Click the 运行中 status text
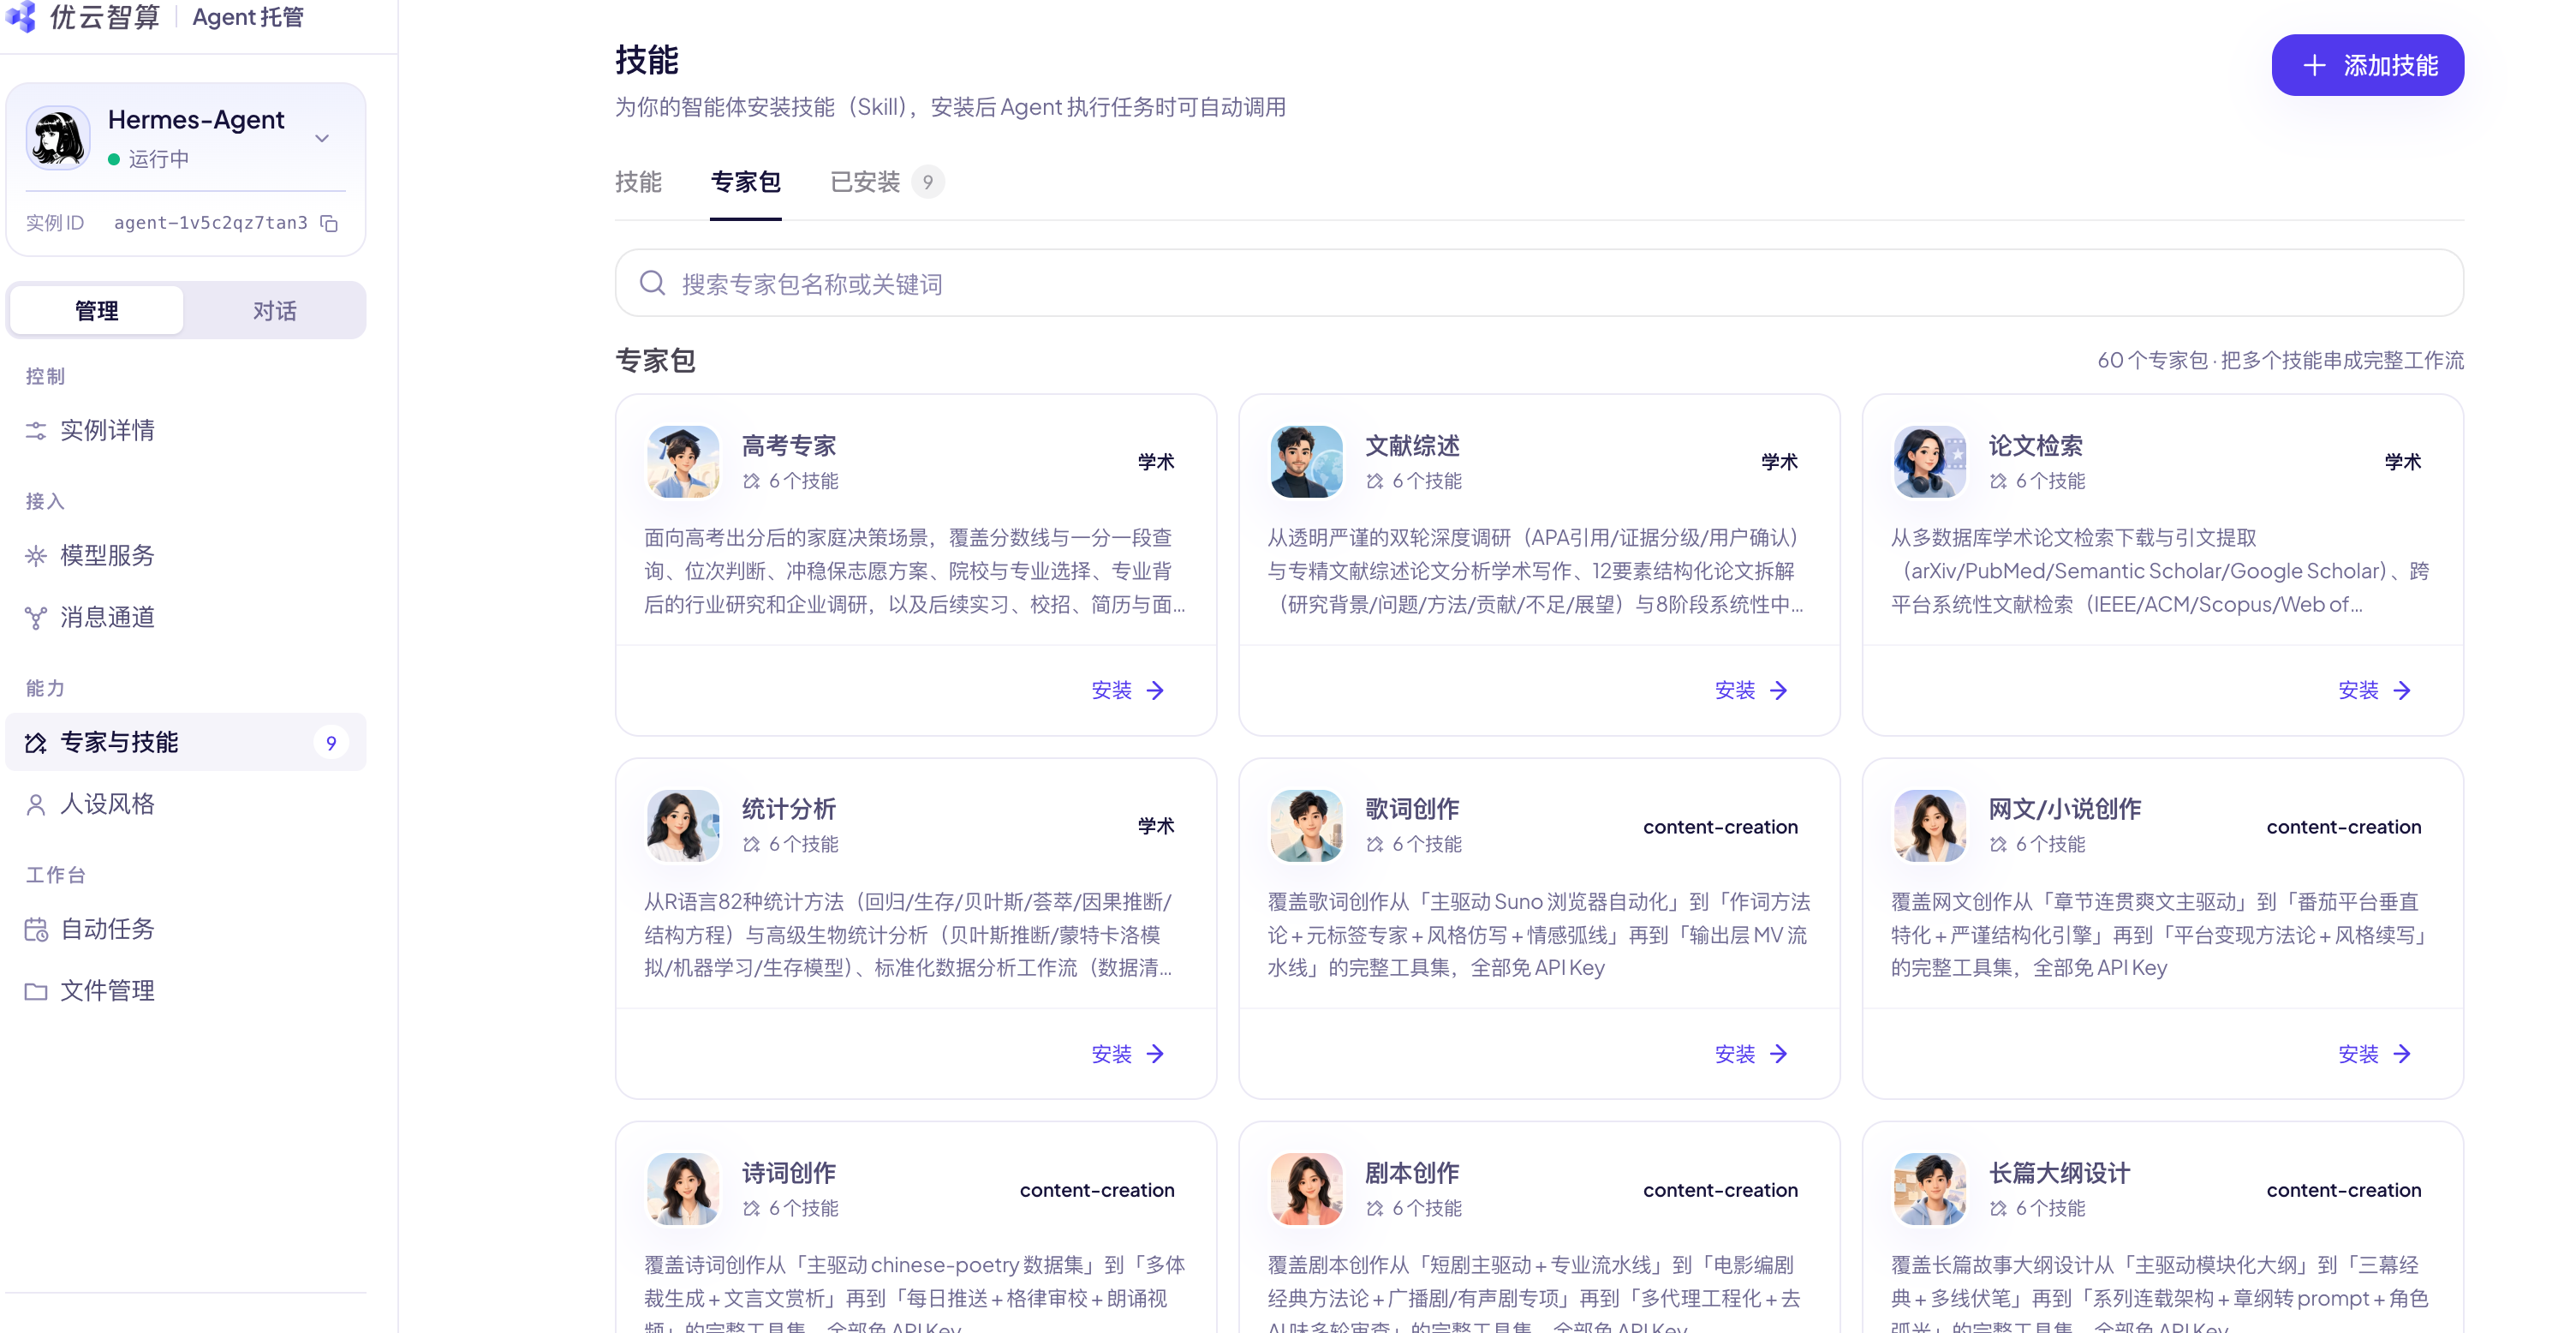 coord(159,159)
